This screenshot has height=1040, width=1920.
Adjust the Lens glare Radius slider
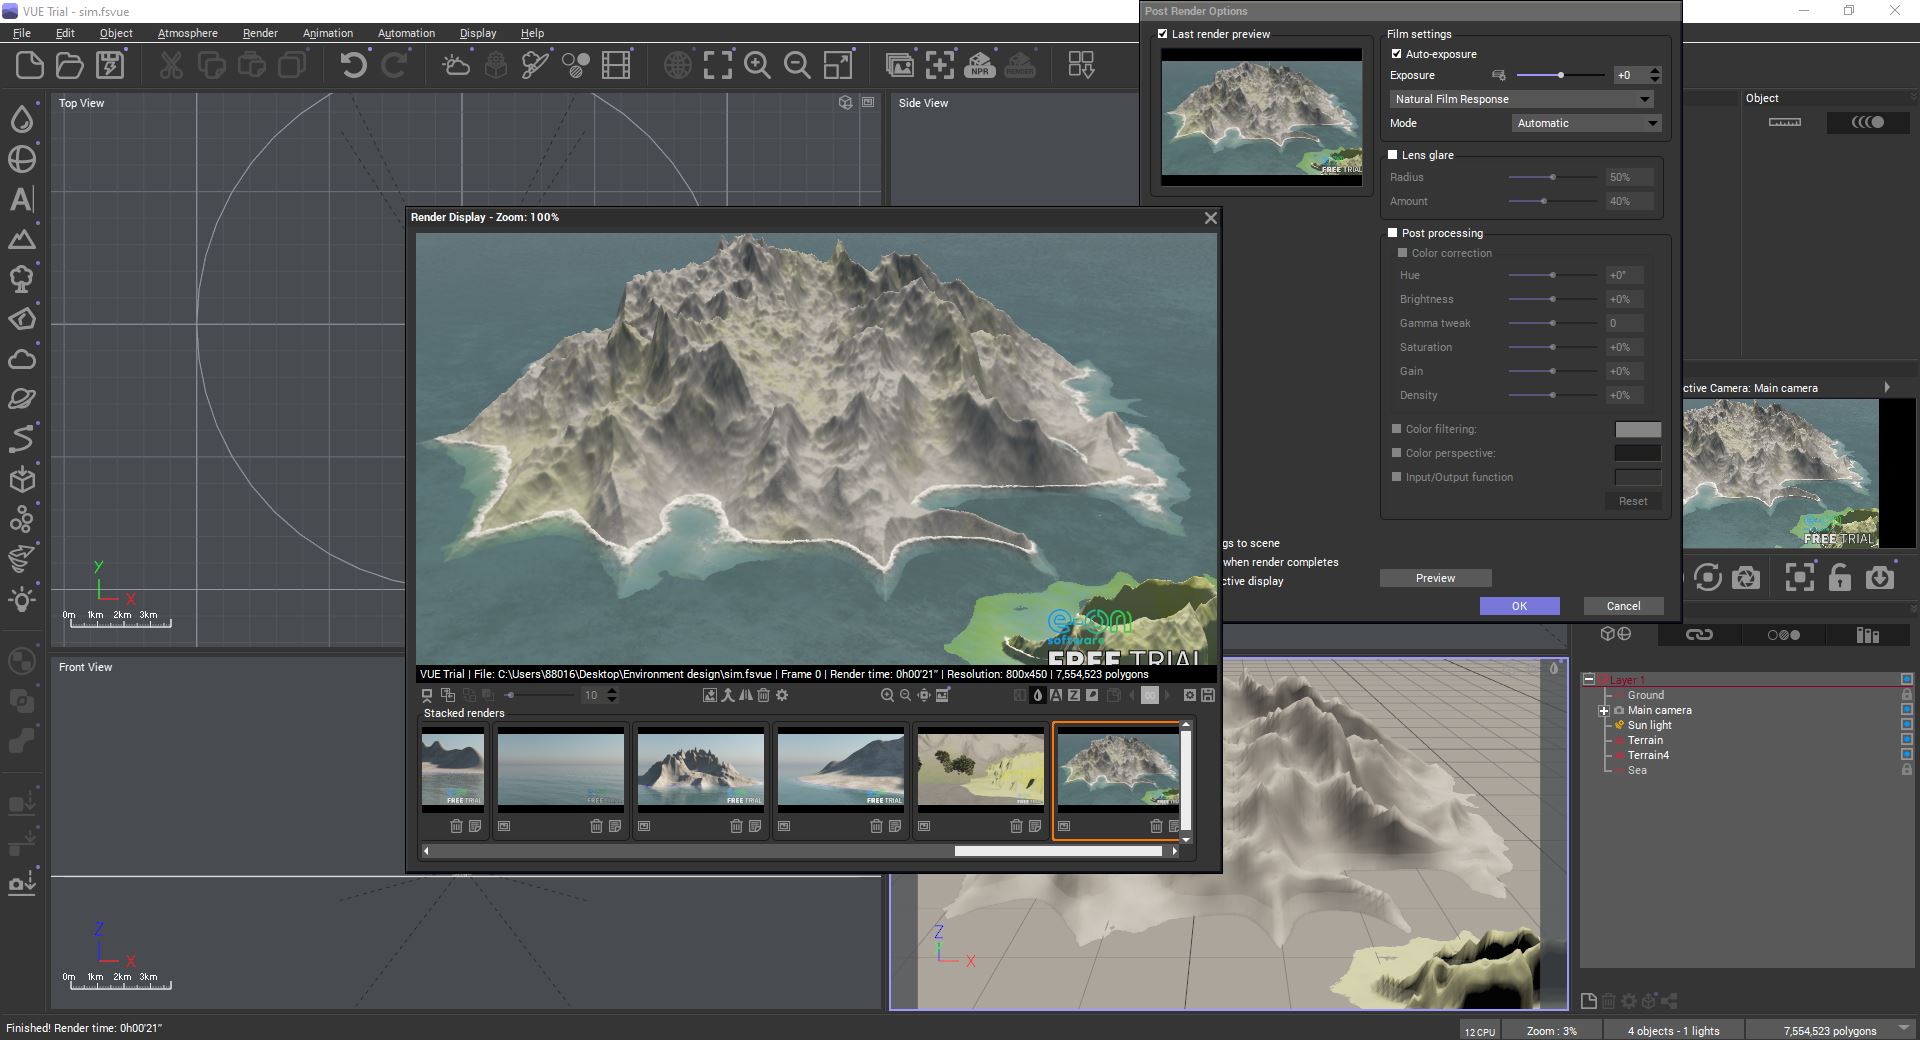click(x=1552, y=177)
